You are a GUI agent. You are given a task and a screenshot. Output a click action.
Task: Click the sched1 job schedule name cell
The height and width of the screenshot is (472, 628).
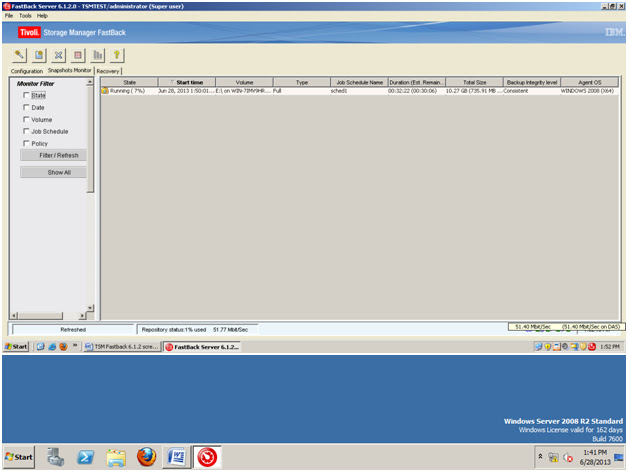[359, 91]
